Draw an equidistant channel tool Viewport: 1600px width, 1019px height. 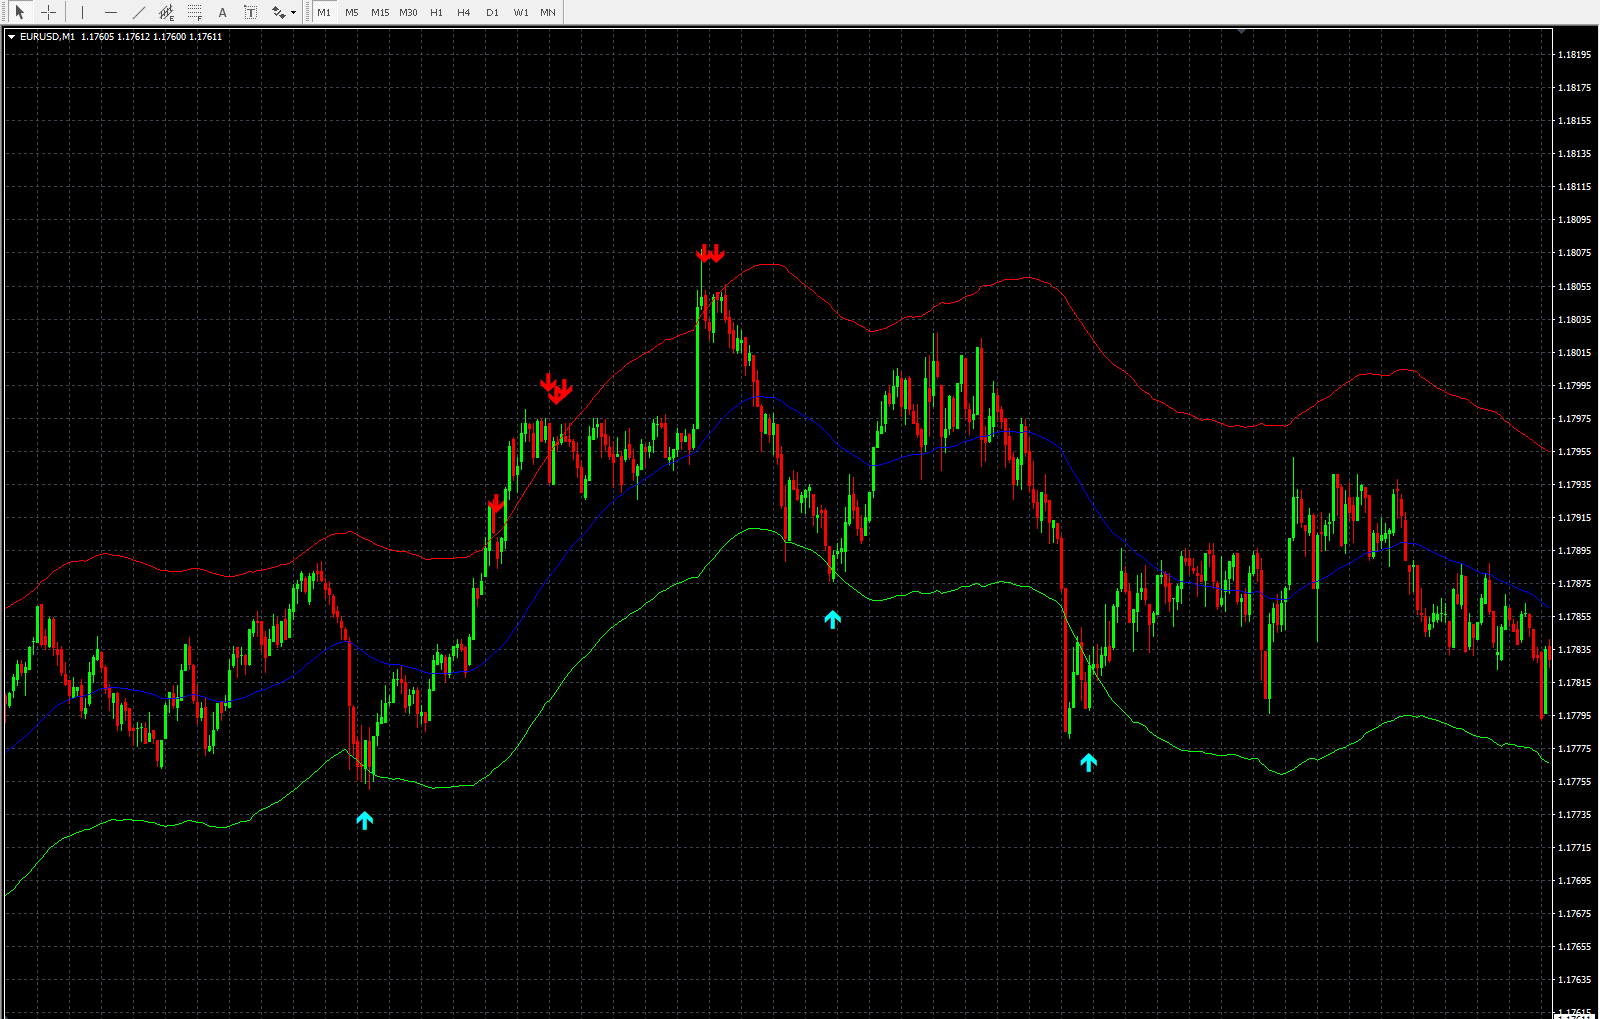click(x=166, y=12)
